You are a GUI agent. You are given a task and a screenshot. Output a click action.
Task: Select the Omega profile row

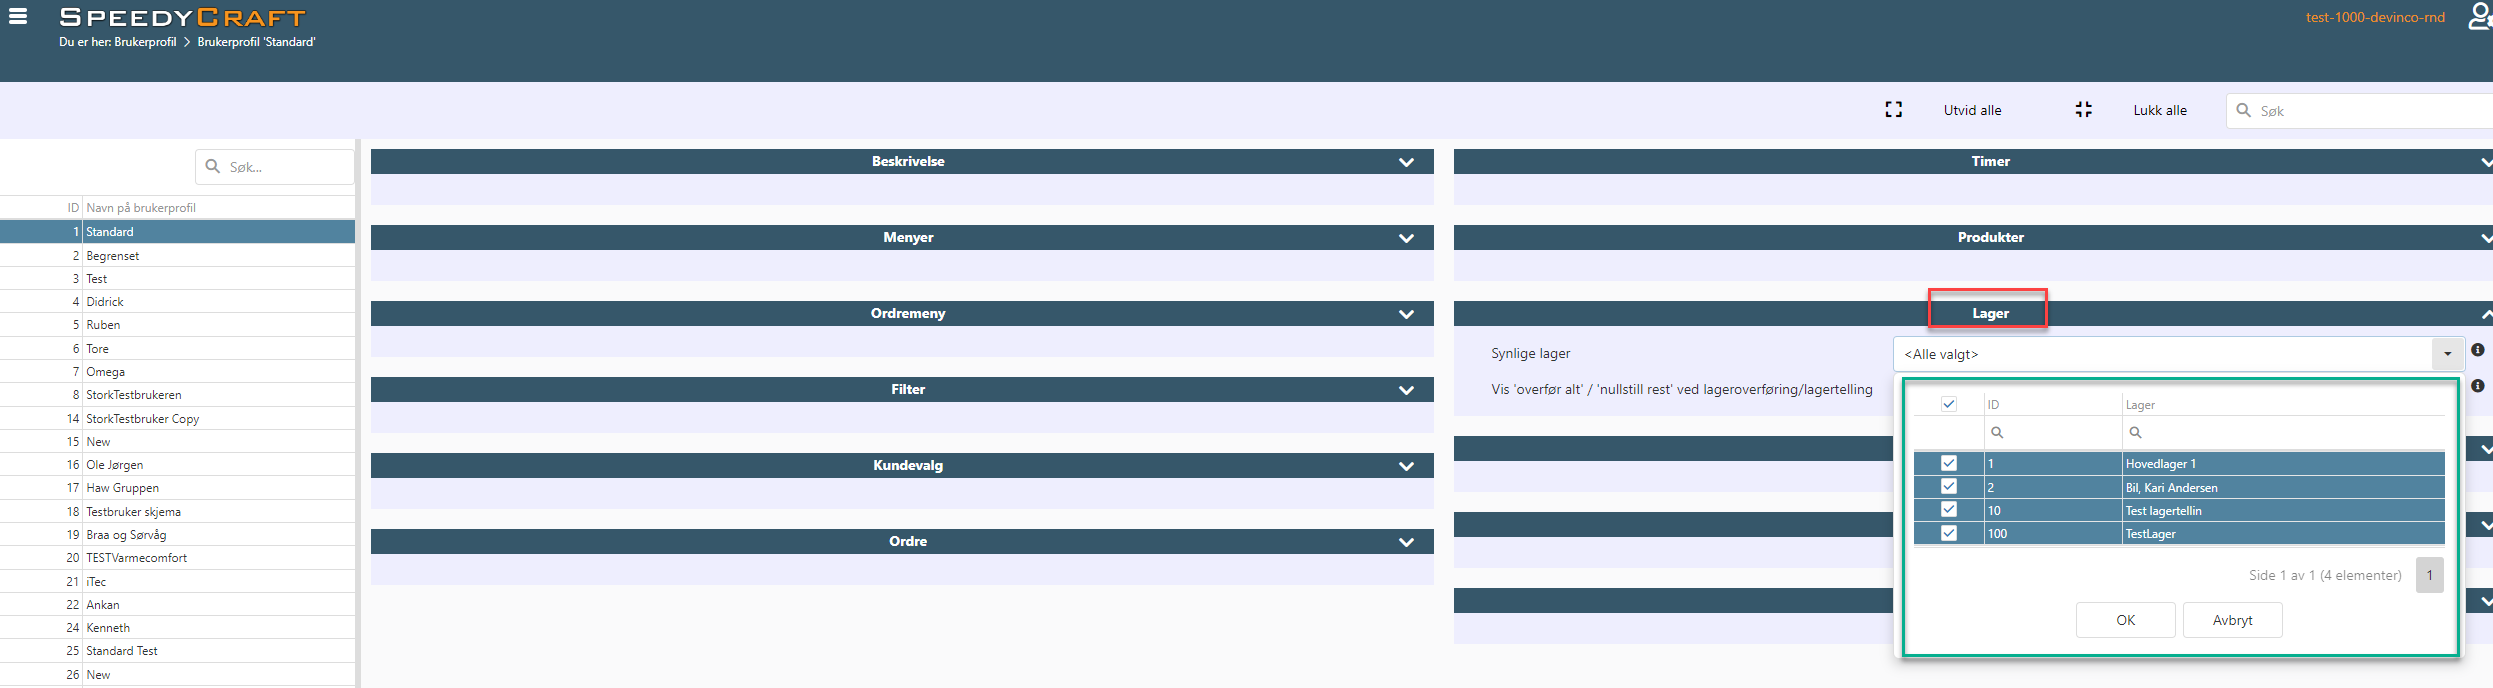pos(177,372)
